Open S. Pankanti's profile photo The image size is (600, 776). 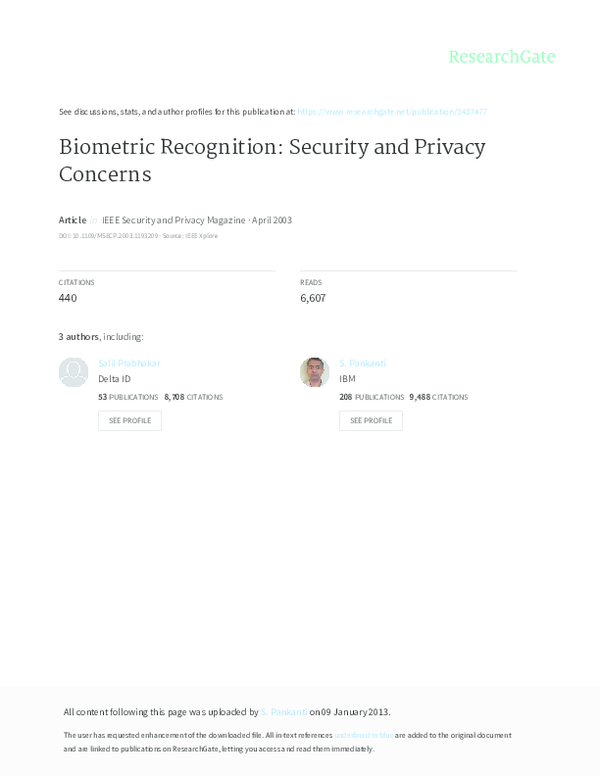coord(314,372)
